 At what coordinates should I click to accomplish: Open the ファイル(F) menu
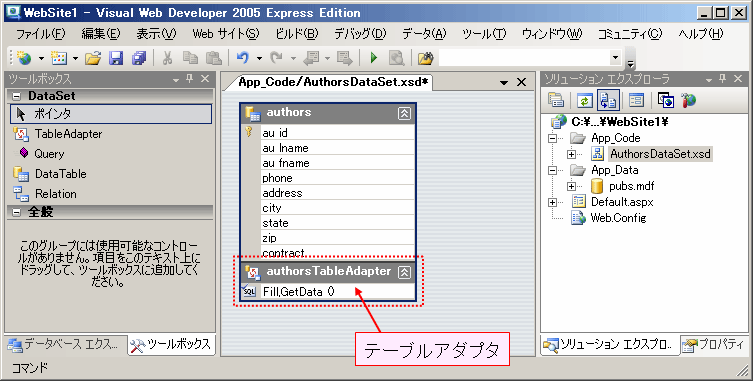click(x=40, y=34)
